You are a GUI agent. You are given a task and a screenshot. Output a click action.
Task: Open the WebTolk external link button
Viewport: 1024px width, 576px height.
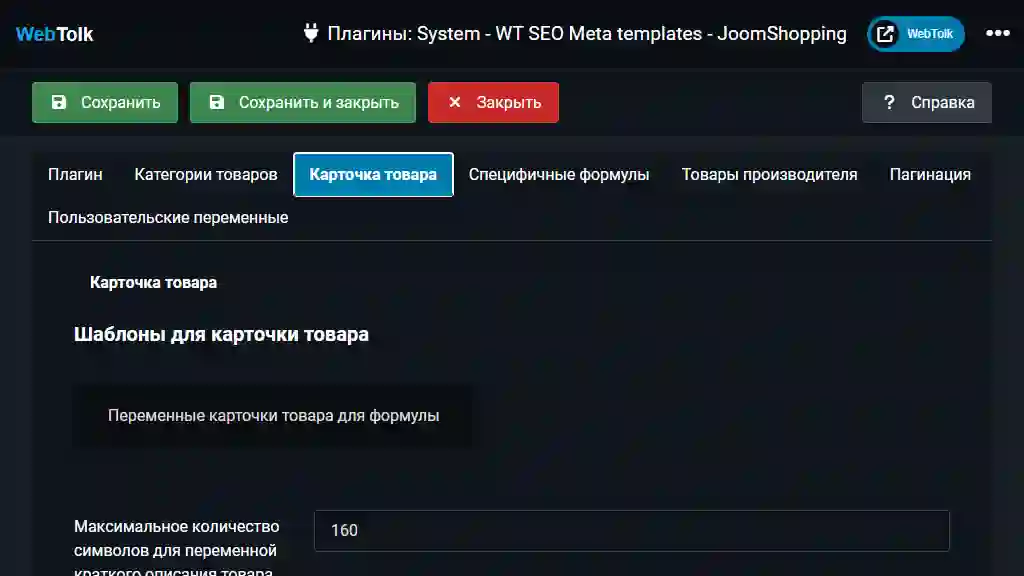coord(916,34)
